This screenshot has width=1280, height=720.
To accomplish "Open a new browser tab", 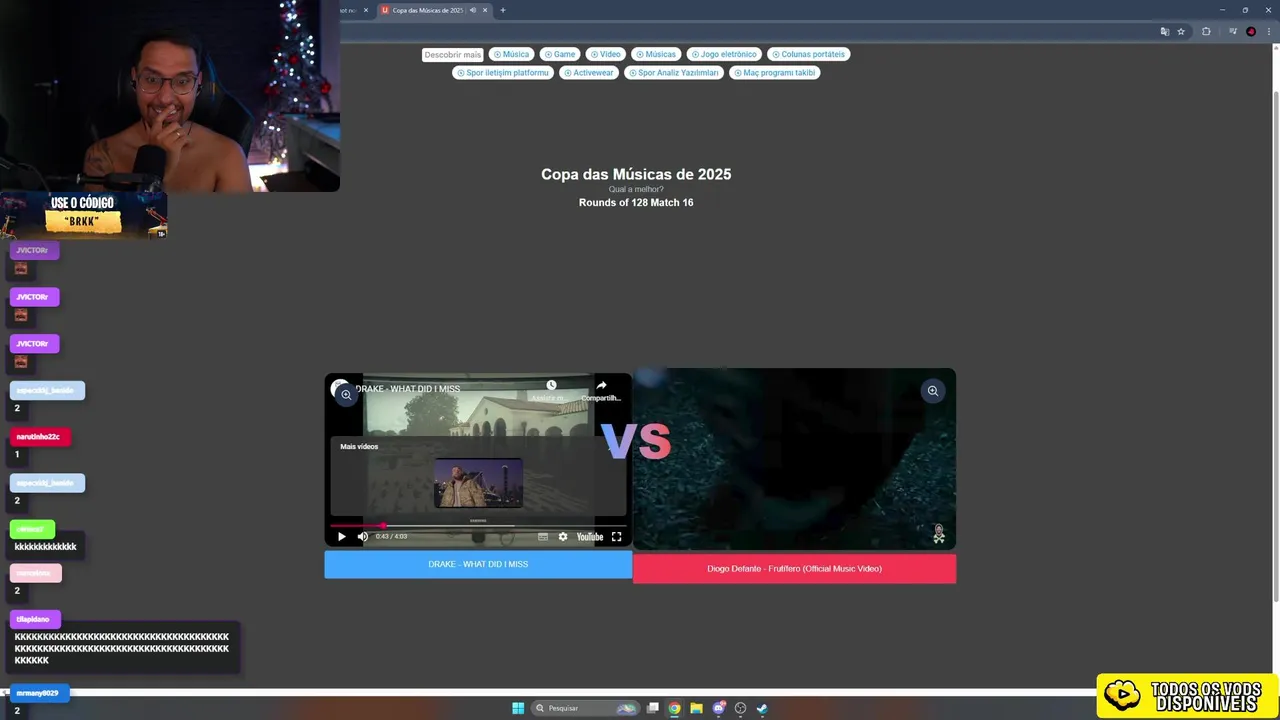I will tap(503, 10).
